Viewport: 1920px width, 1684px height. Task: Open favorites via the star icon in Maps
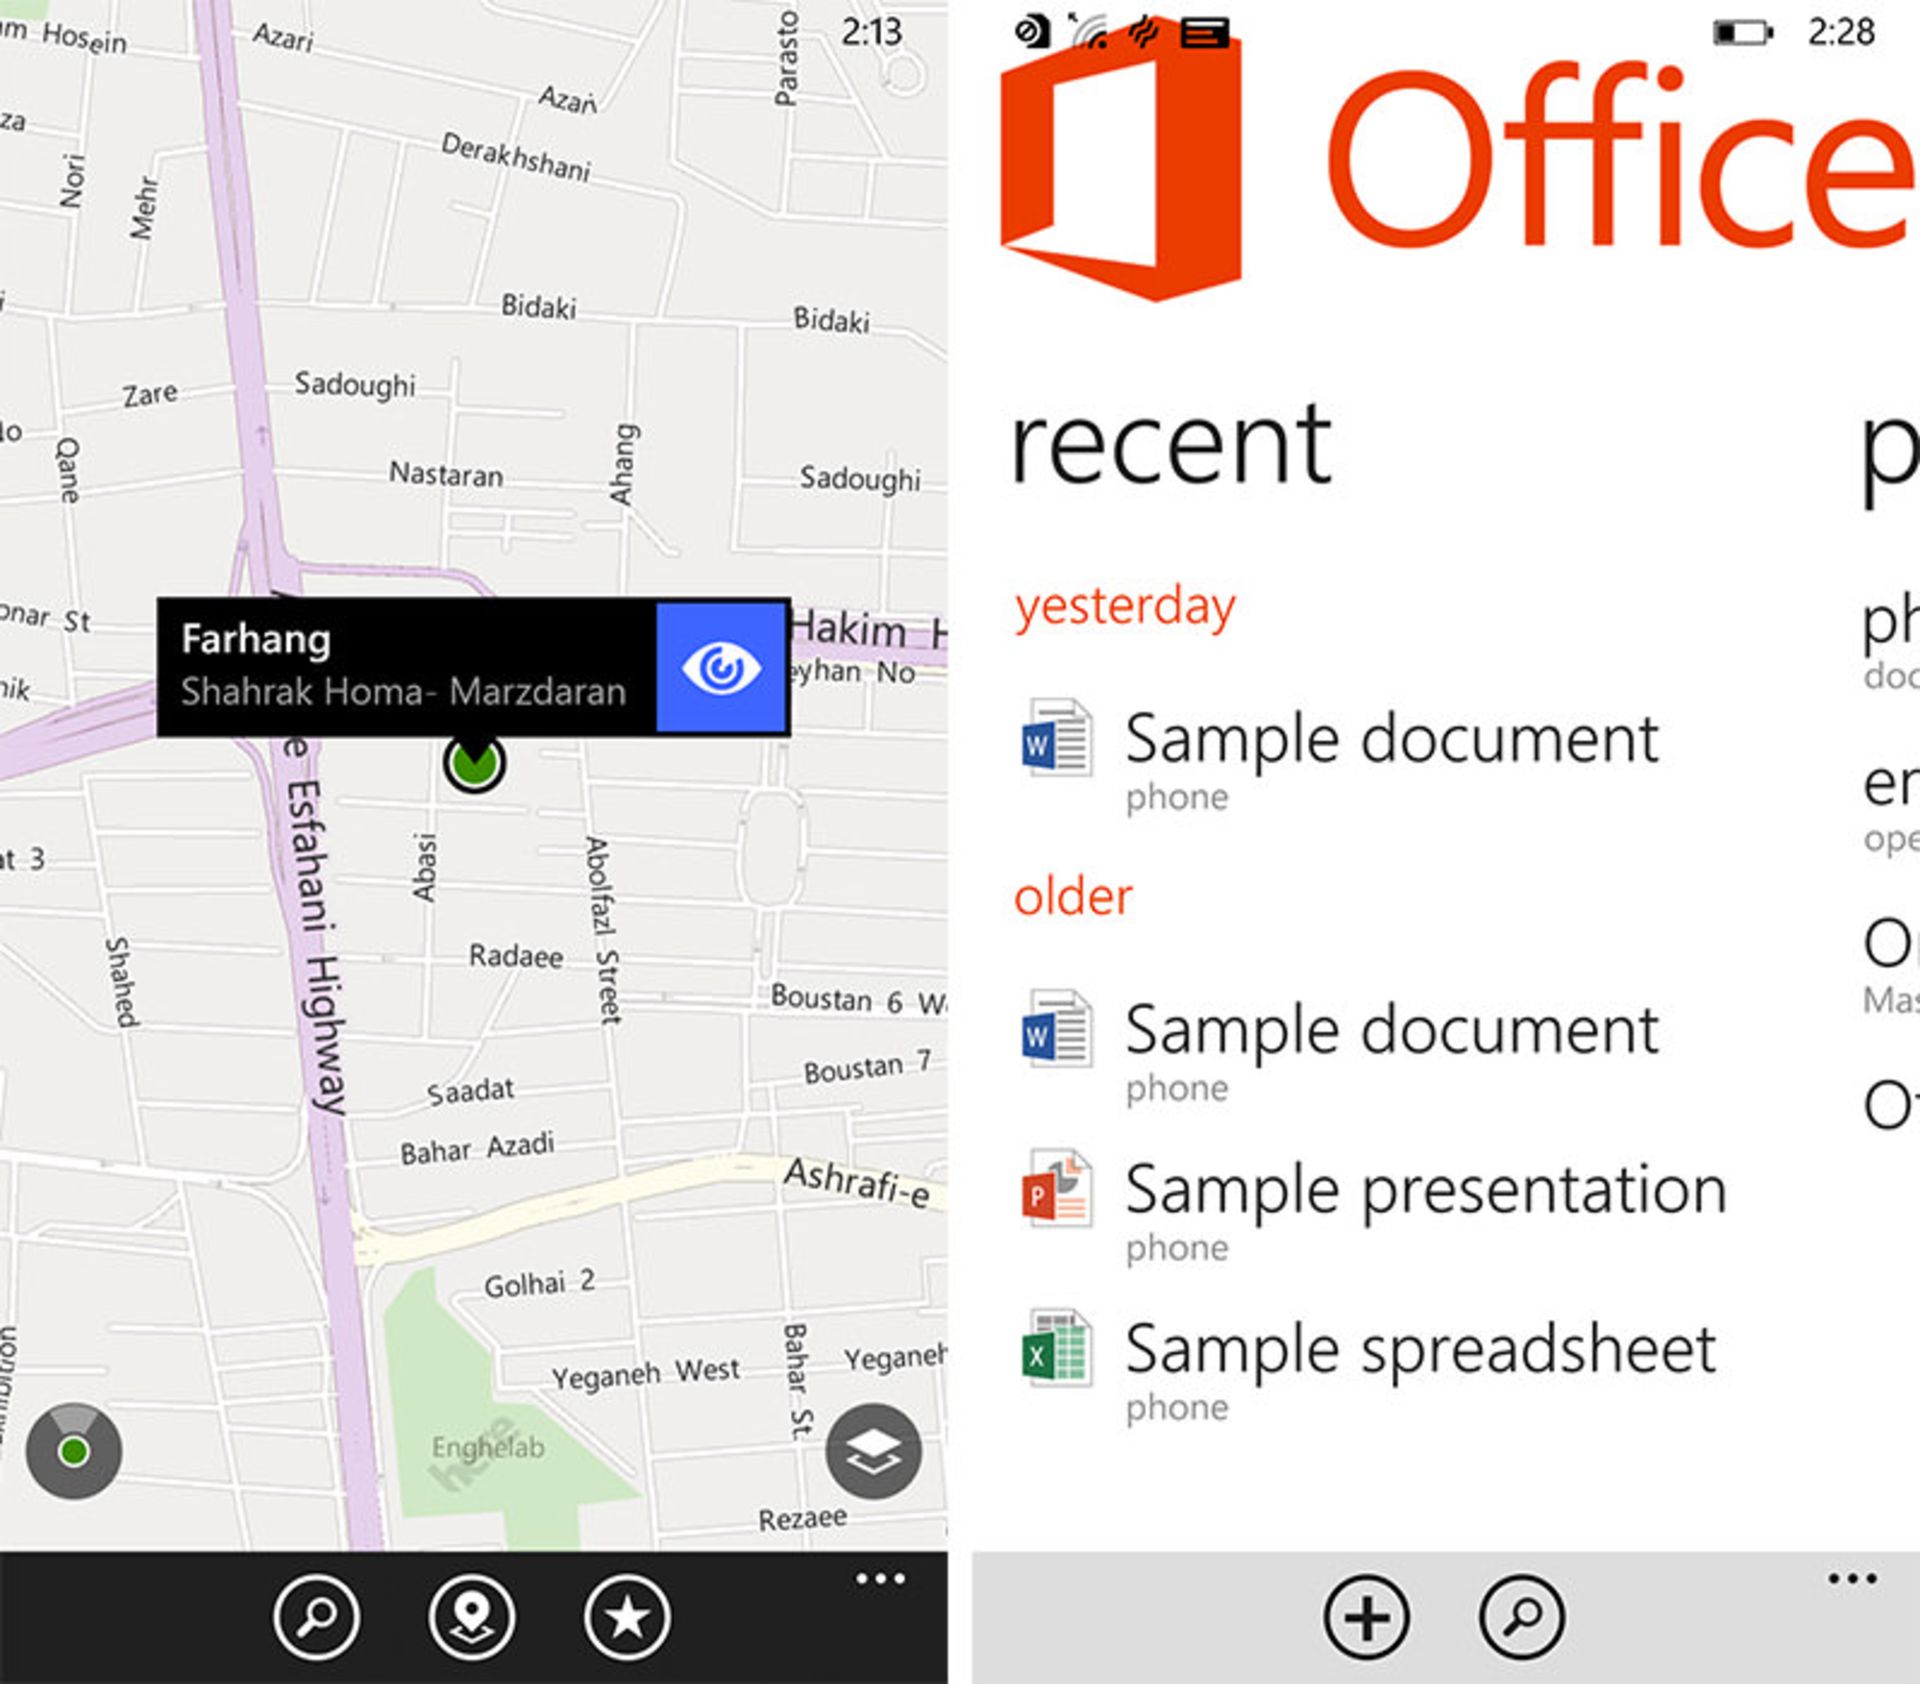630,1618
